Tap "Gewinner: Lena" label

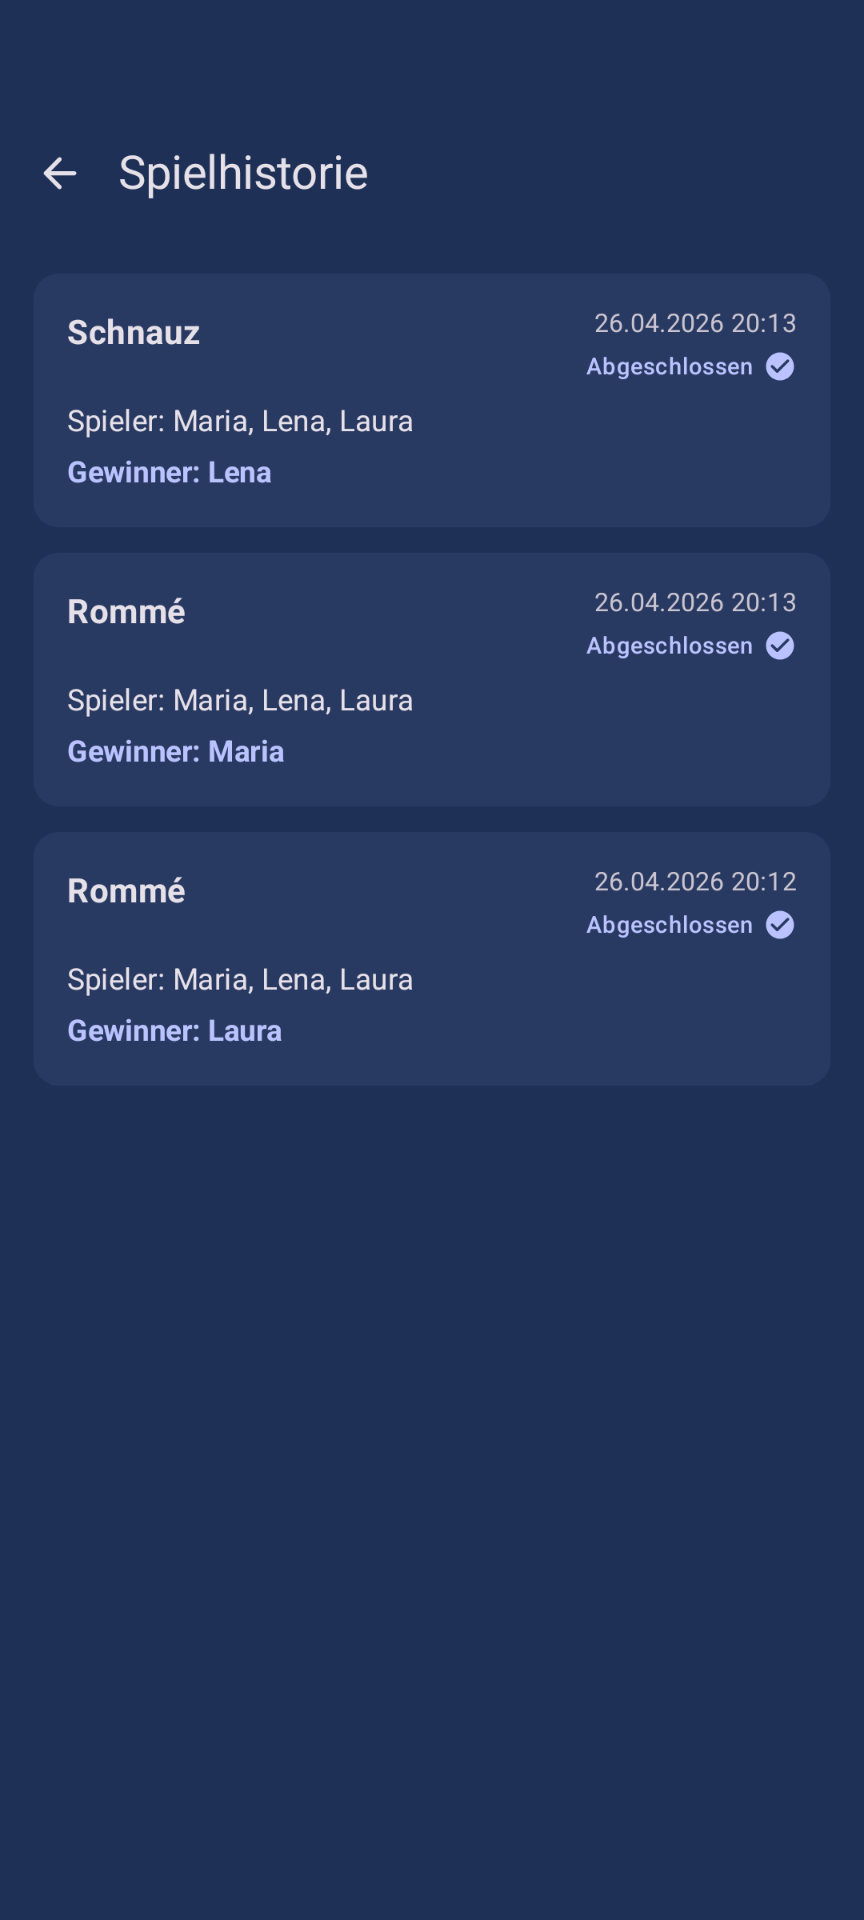(x=169, y=472)
